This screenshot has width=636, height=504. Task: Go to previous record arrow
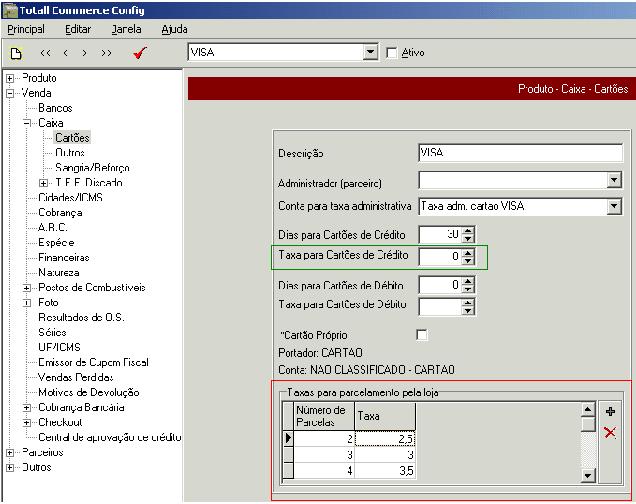[x=65, y=53]
